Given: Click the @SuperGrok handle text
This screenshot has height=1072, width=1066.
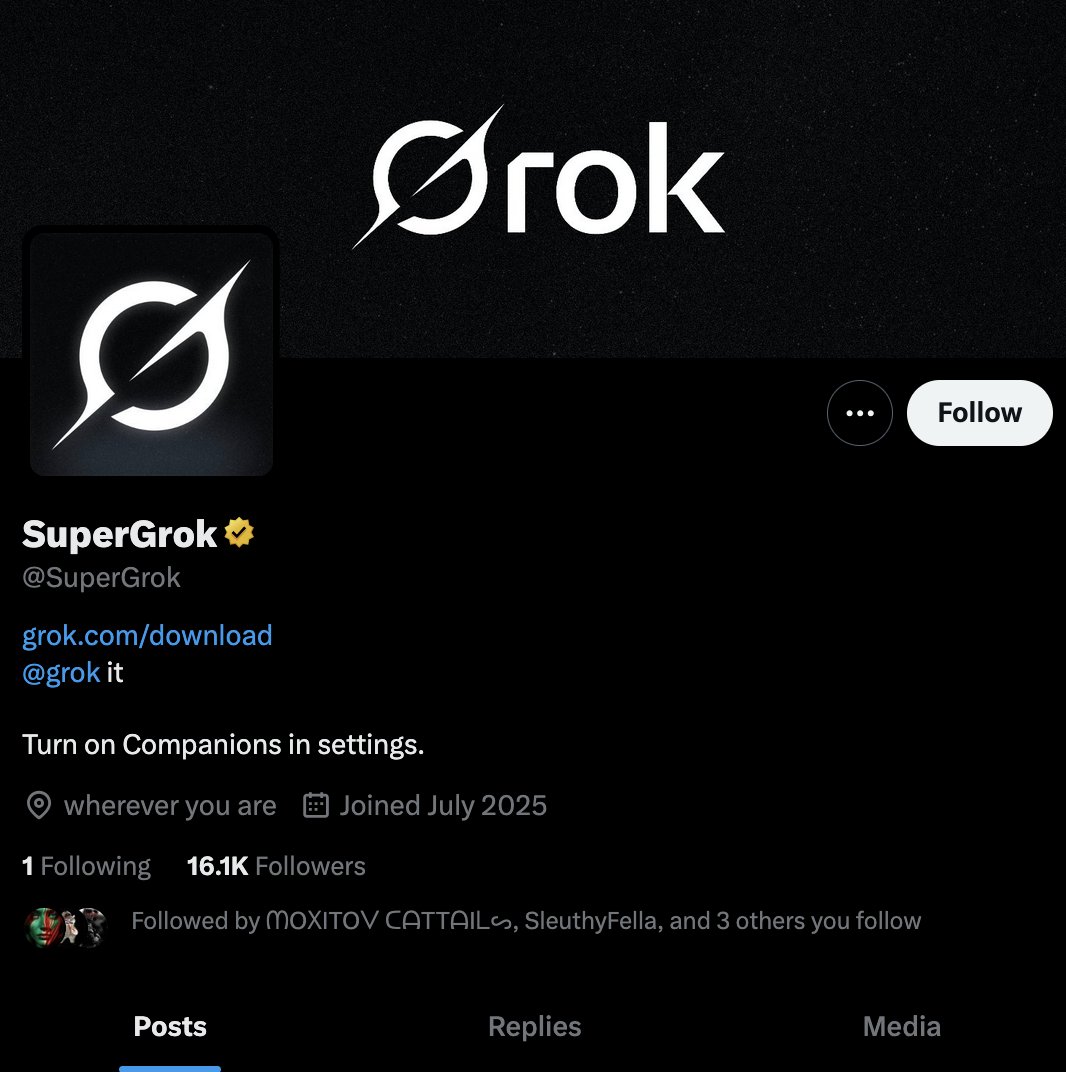Looking at the screenshot, I should click(101, 578).
